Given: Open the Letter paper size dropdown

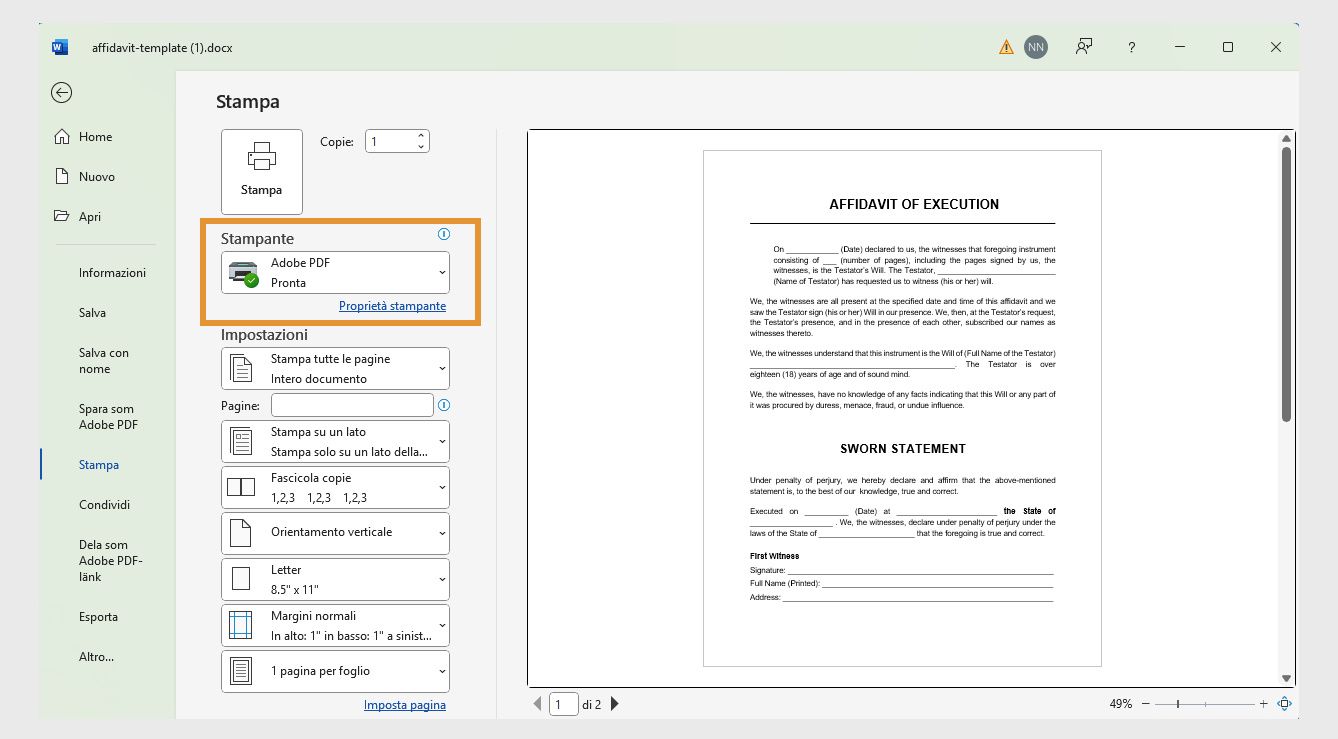Looking at the screenshot, I should pyautogui.click(x=335, y=578).
